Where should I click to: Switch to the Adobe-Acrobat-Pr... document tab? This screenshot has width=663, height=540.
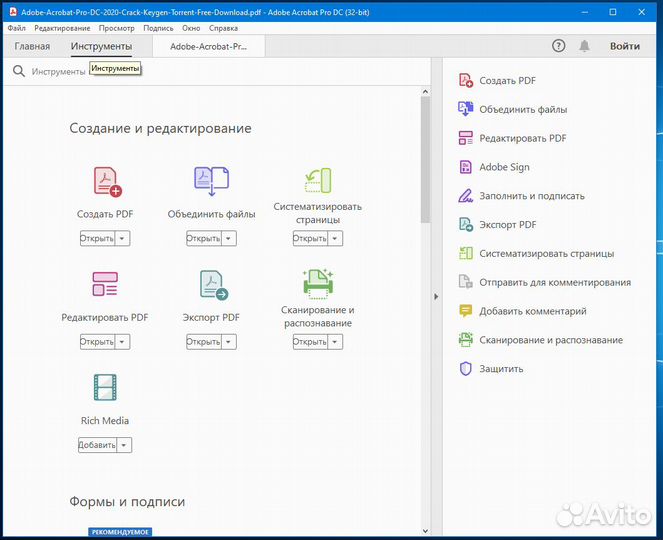pos(208,47)
